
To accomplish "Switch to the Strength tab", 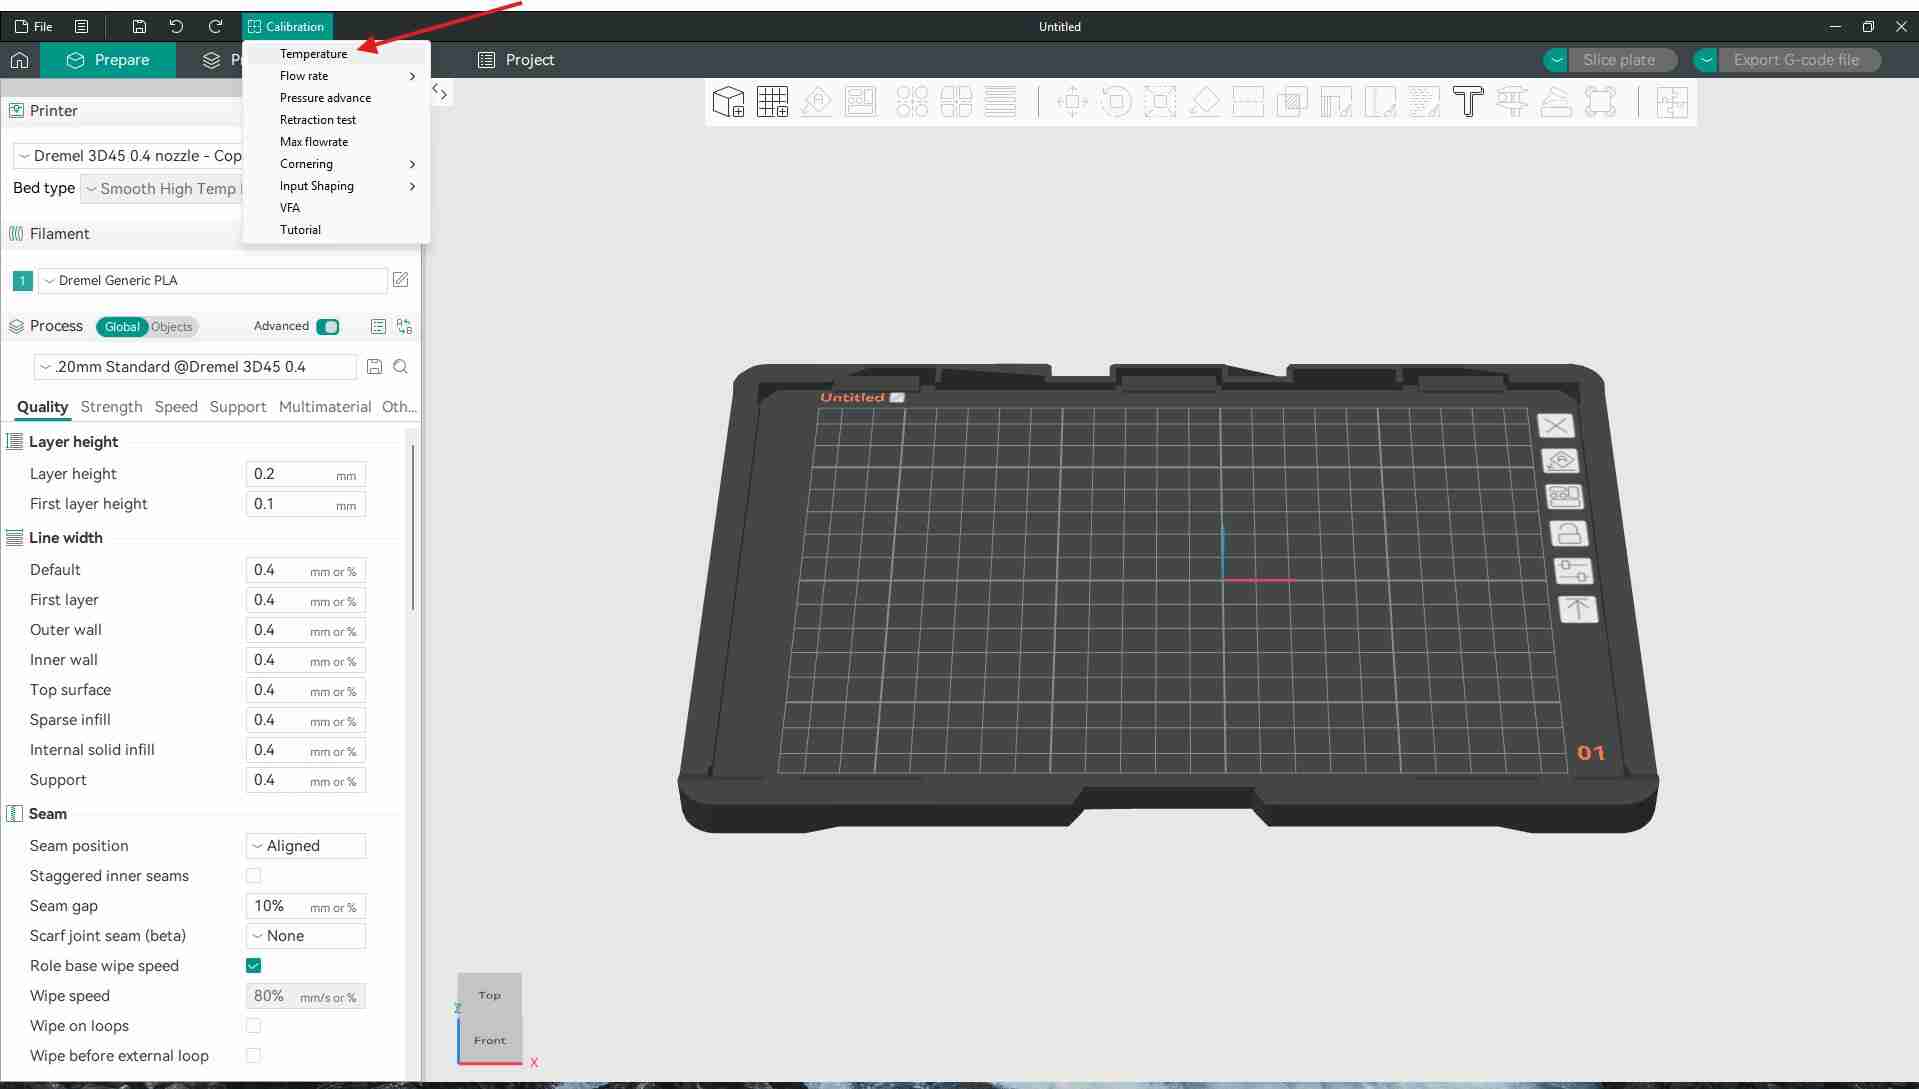I will (x=111, y=407).
